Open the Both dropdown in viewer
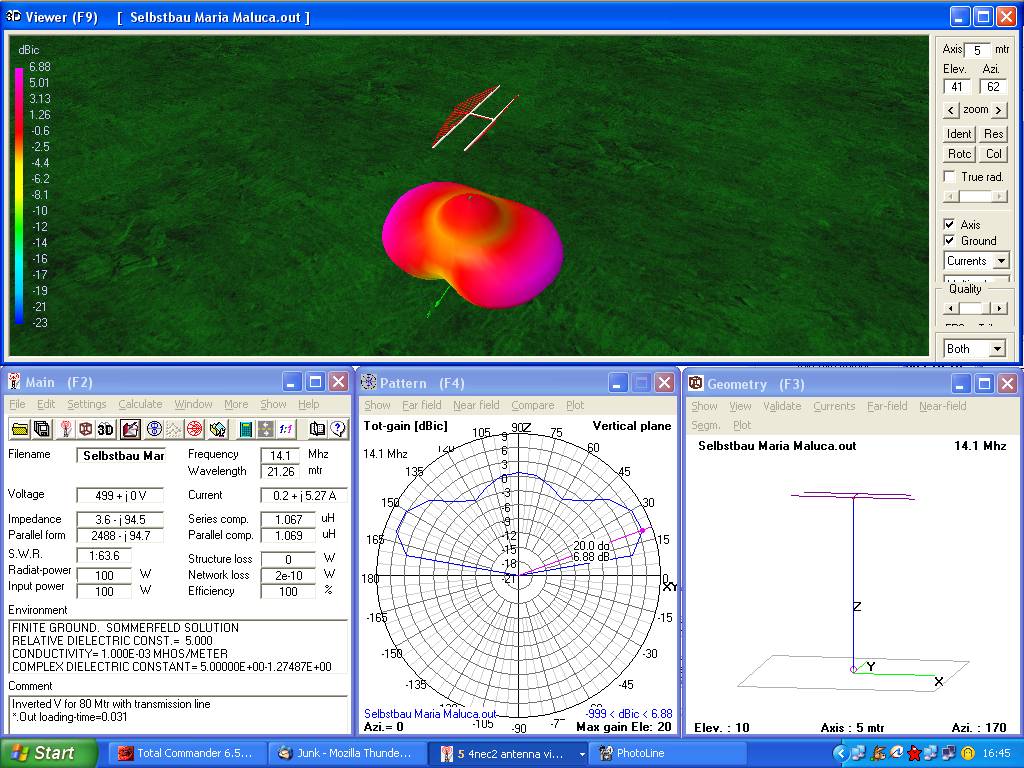 pyautogui.click(x=996, y=349)
